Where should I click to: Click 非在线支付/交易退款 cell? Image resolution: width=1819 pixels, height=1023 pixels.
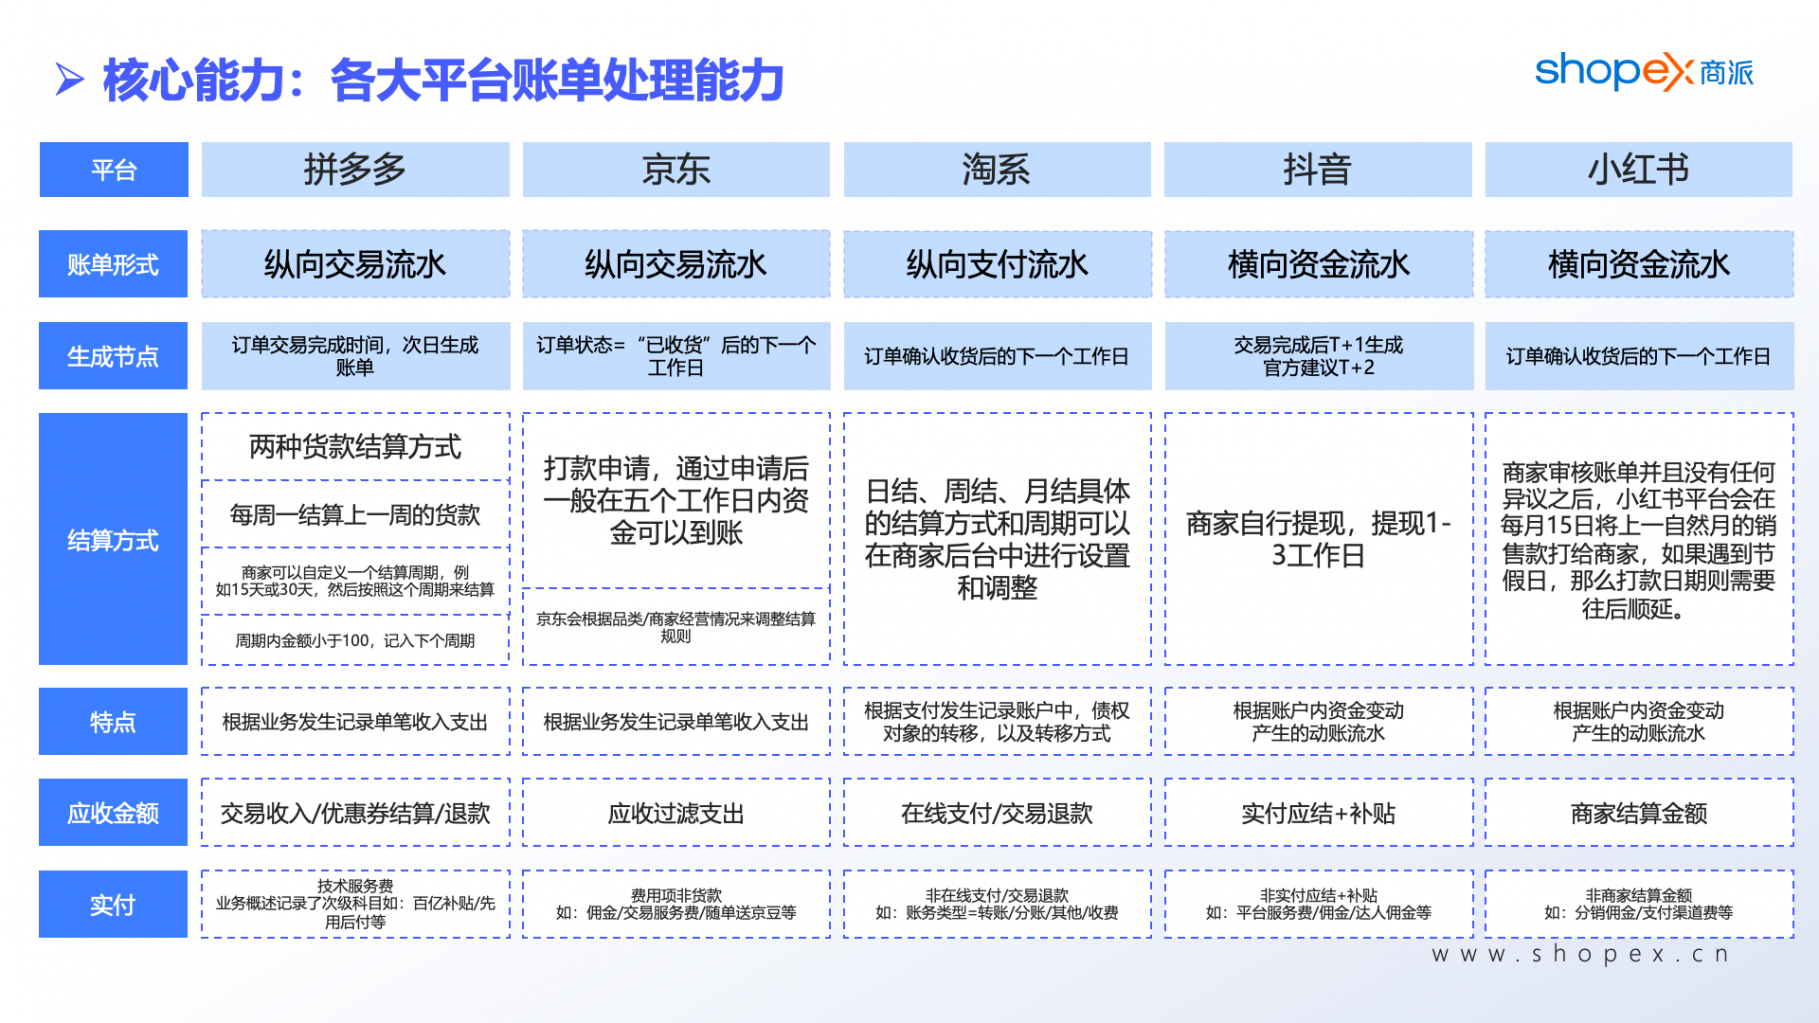click(x=997, y=904)
